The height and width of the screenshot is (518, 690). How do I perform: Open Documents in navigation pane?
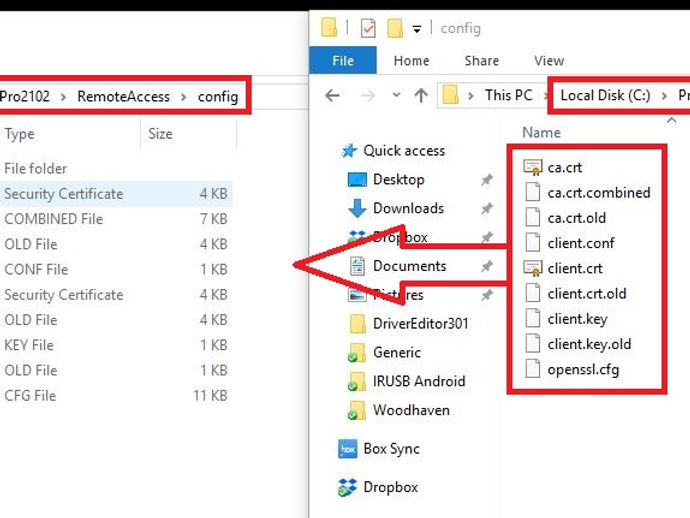point(410,266)
